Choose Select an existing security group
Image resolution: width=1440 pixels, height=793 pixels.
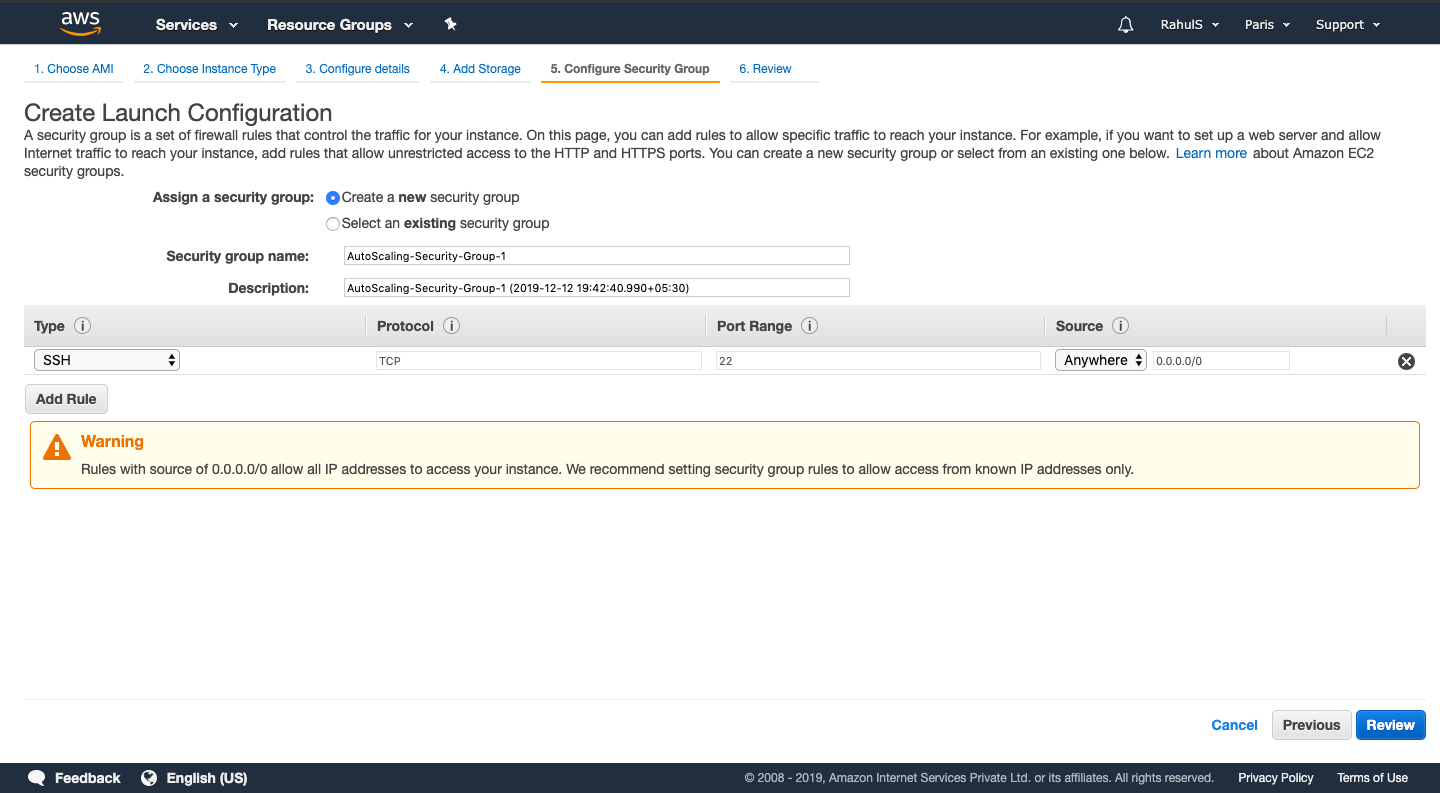[x=332, y=223]
